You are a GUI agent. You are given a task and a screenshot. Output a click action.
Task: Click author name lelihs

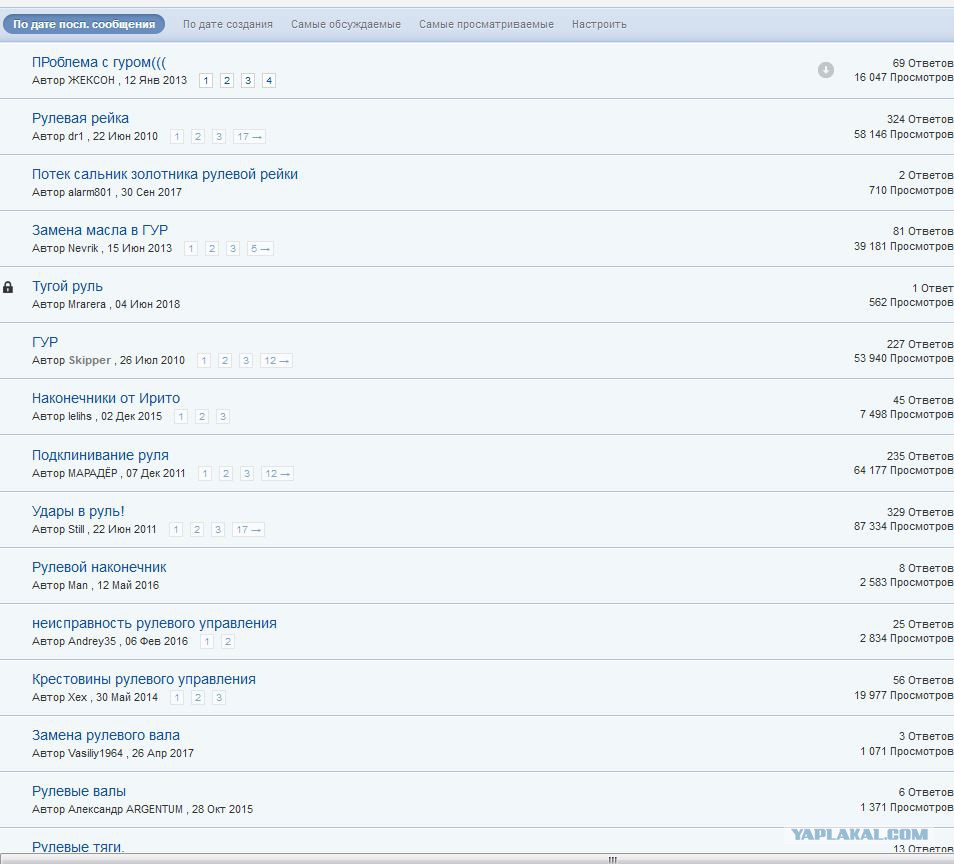(x=80, y=416)
